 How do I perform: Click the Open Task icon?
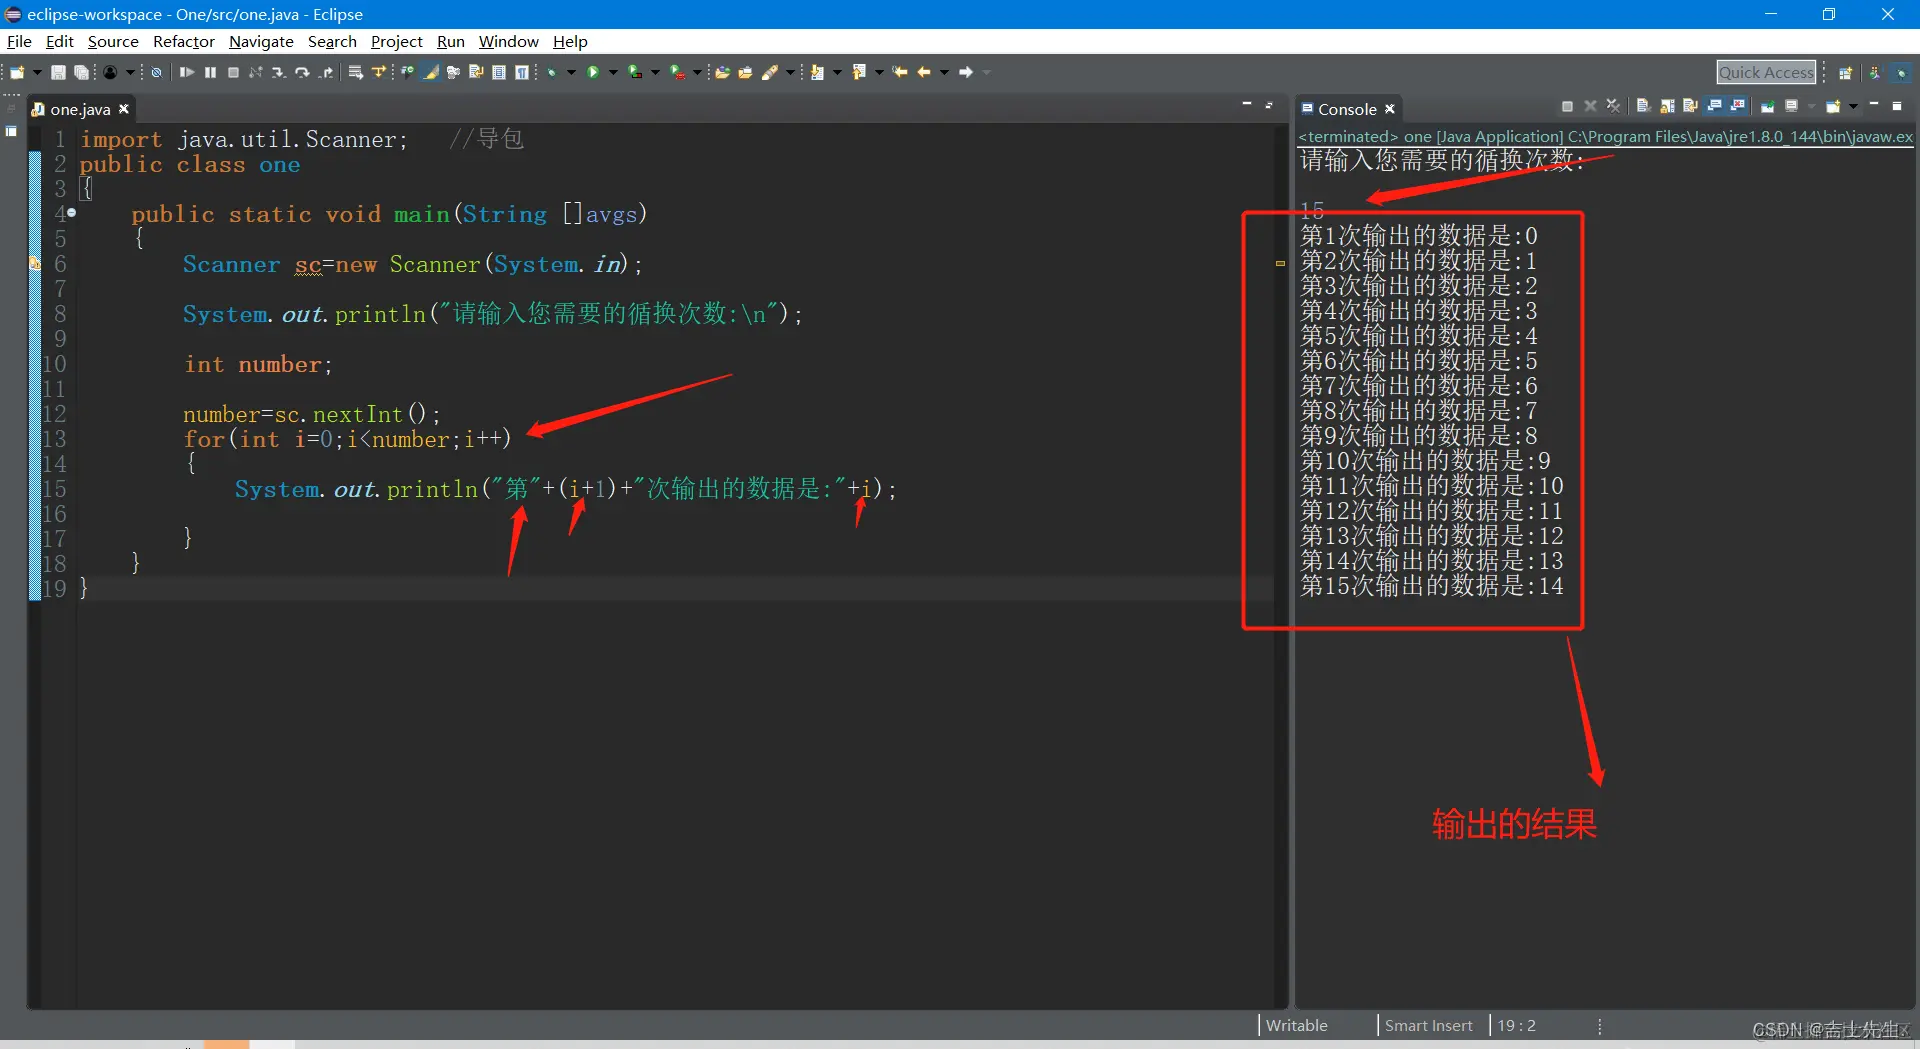(745, 72)
